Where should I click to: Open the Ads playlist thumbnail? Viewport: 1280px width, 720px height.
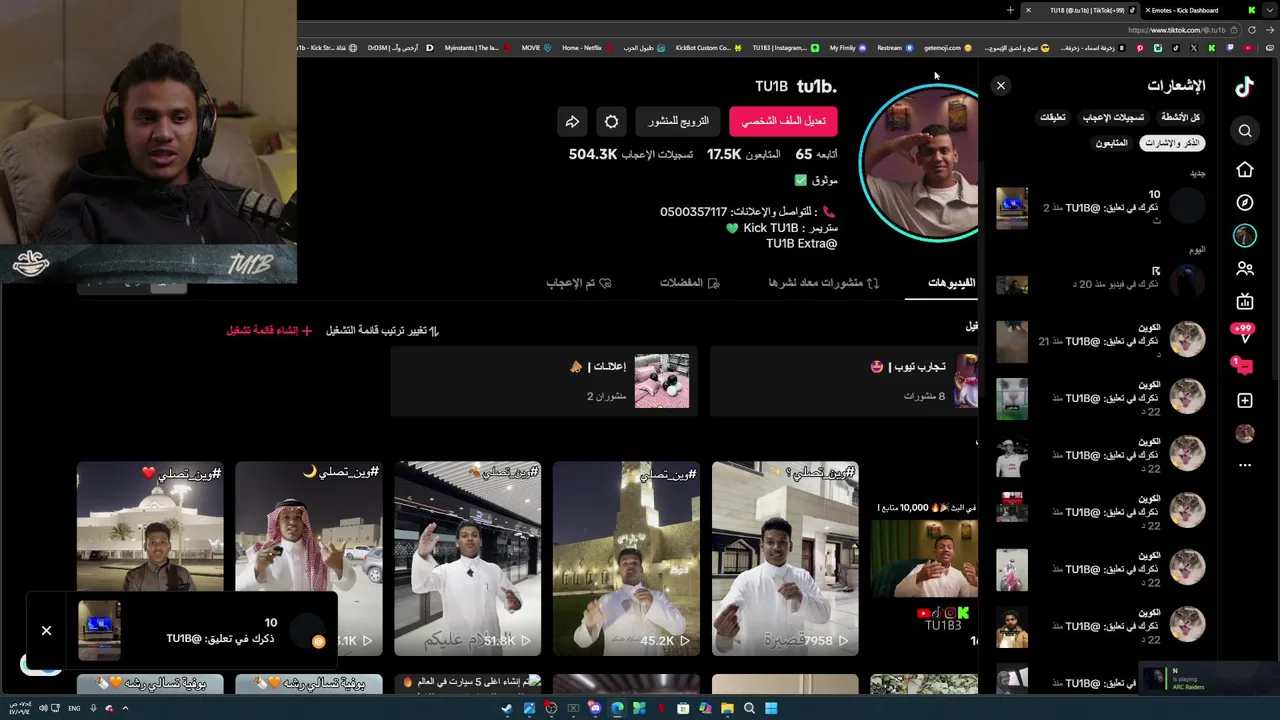point(661,381)
